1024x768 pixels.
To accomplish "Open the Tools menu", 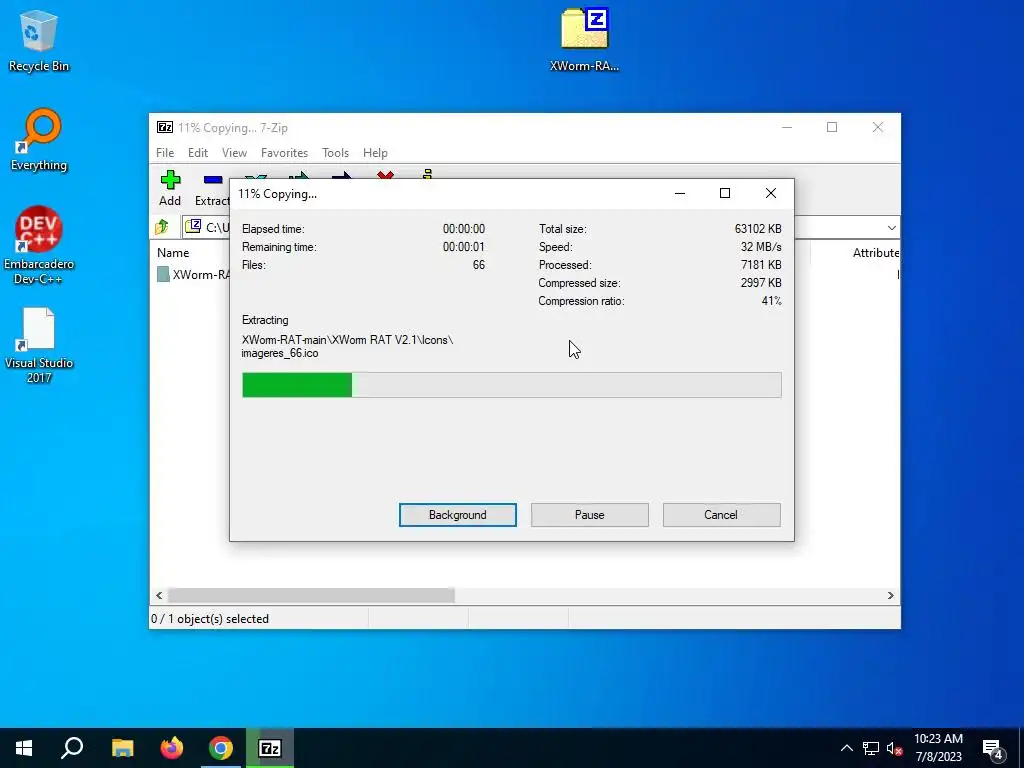I will click(x=335, y=153).
